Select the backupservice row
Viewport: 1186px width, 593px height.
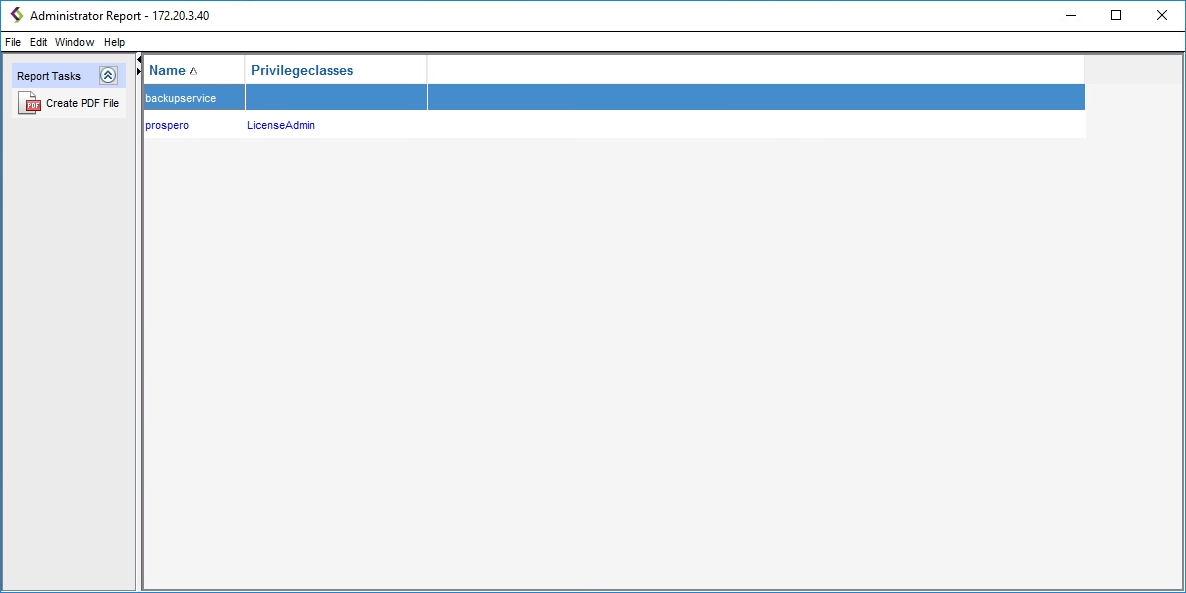(181, 98)
